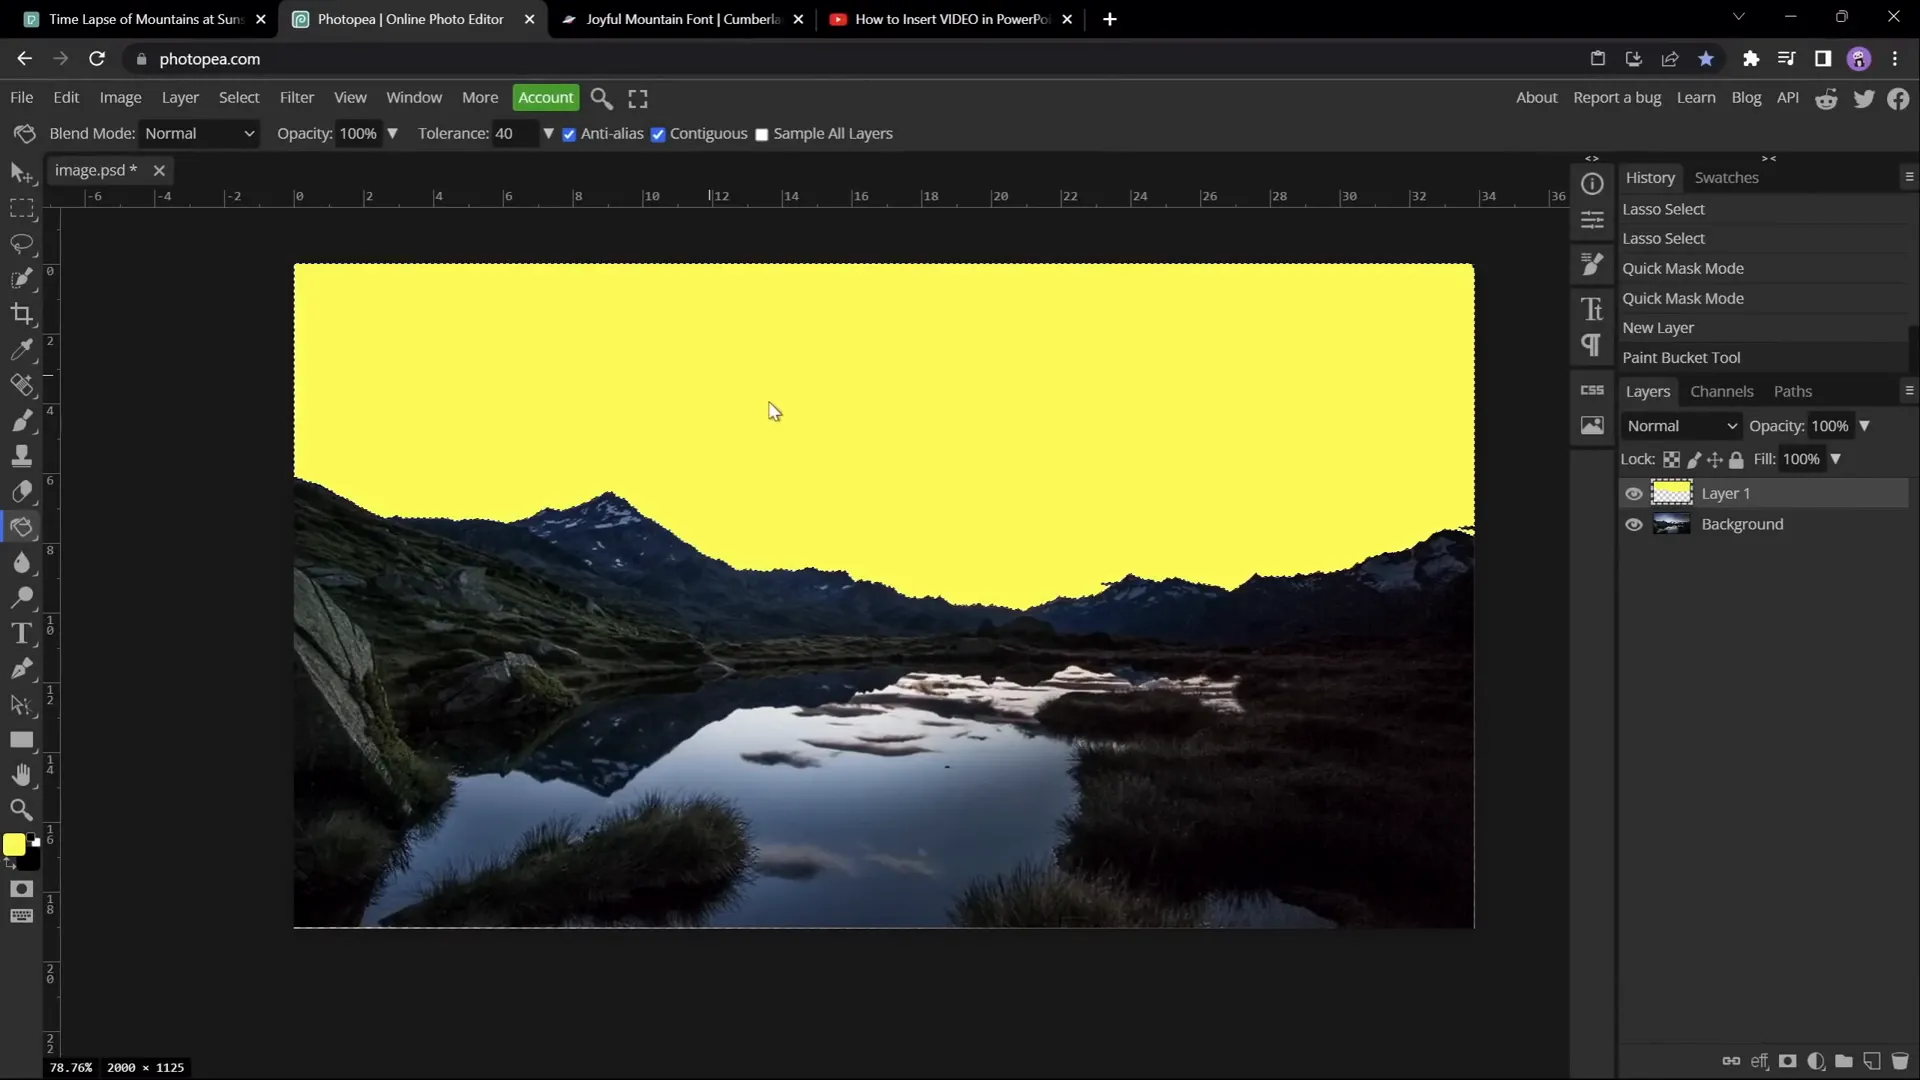Select the Blur tool
The width and height of the screenshot is (1920, 1080).
point(21,562)
